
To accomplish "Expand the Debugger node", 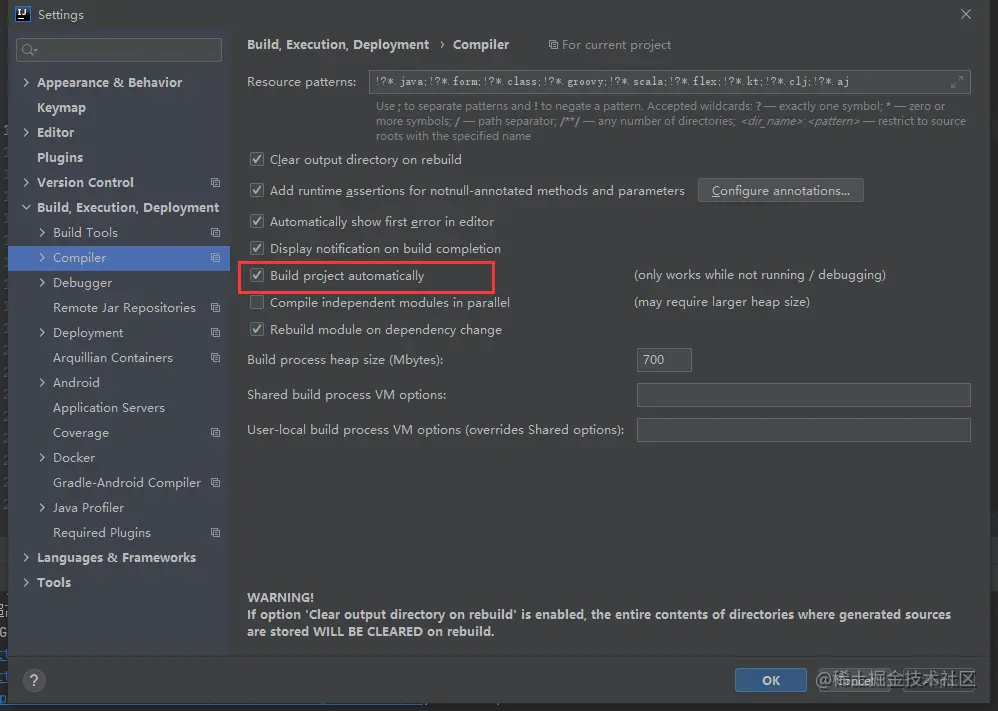I will click(x=42, y=283).
